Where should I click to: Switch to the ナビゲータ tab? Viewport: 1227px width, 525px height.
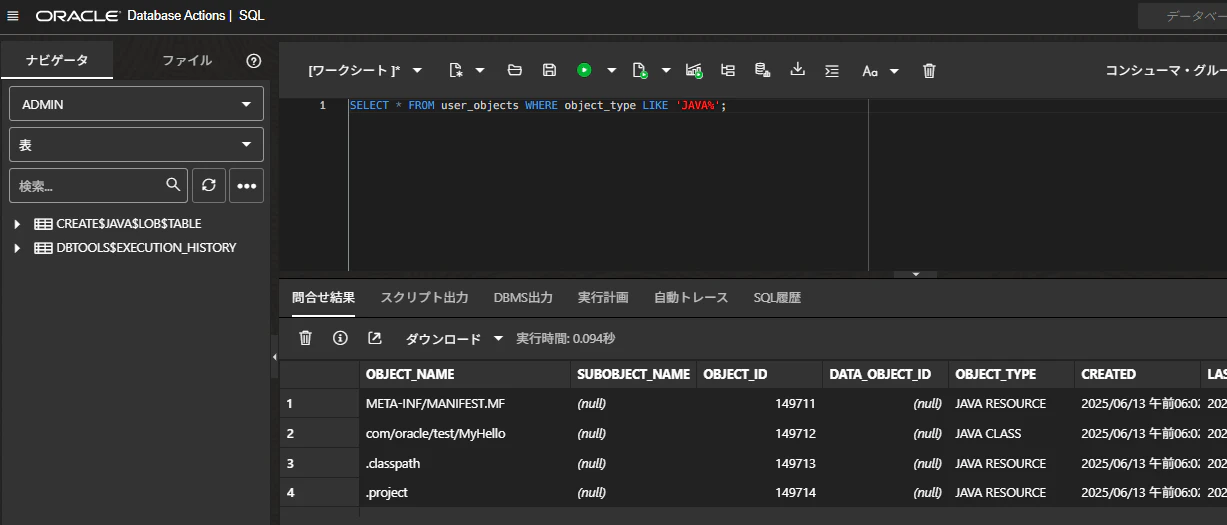click(57, 60)
